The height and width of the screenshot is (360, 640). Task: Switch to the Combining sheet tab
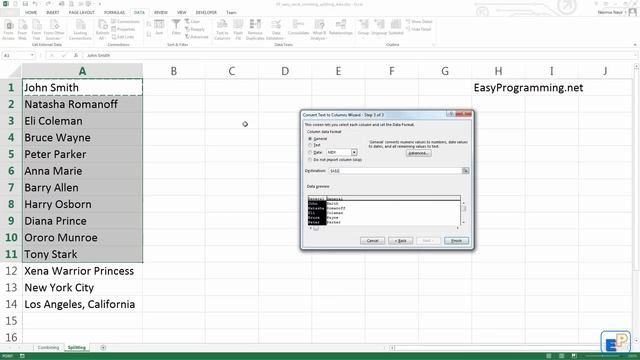48,347
